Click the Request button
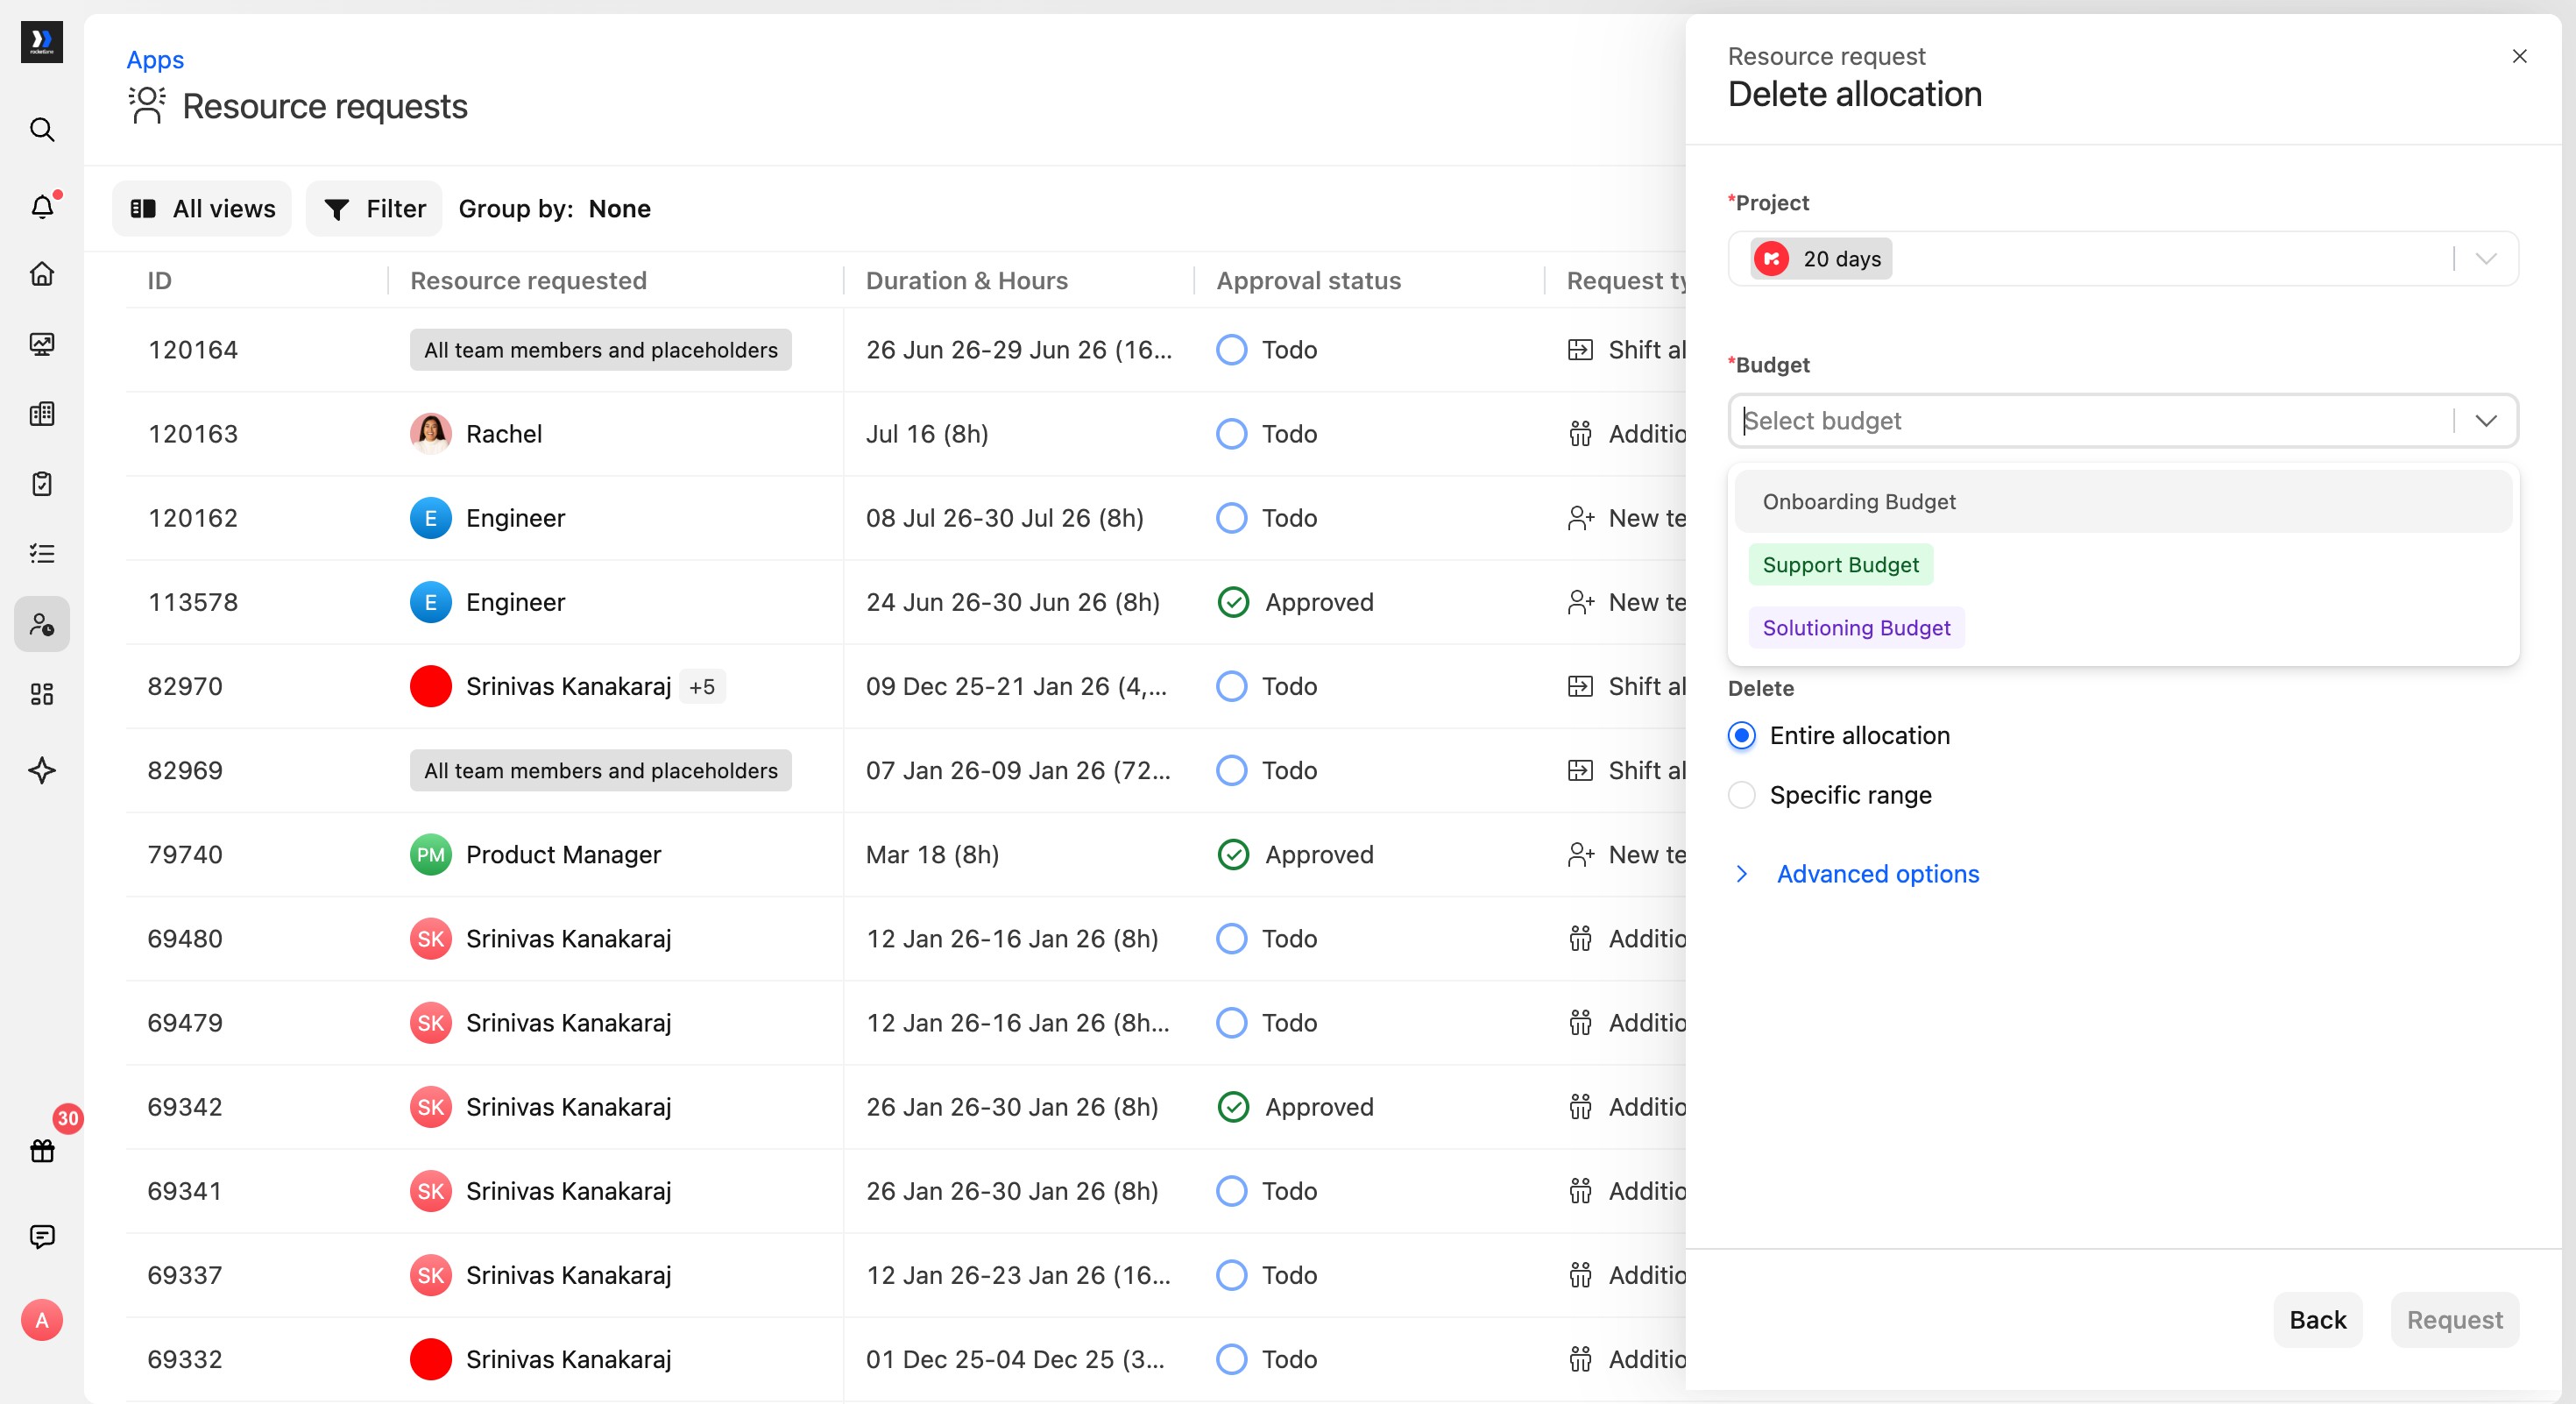The image size is (2576, 1404). 2454,1320
